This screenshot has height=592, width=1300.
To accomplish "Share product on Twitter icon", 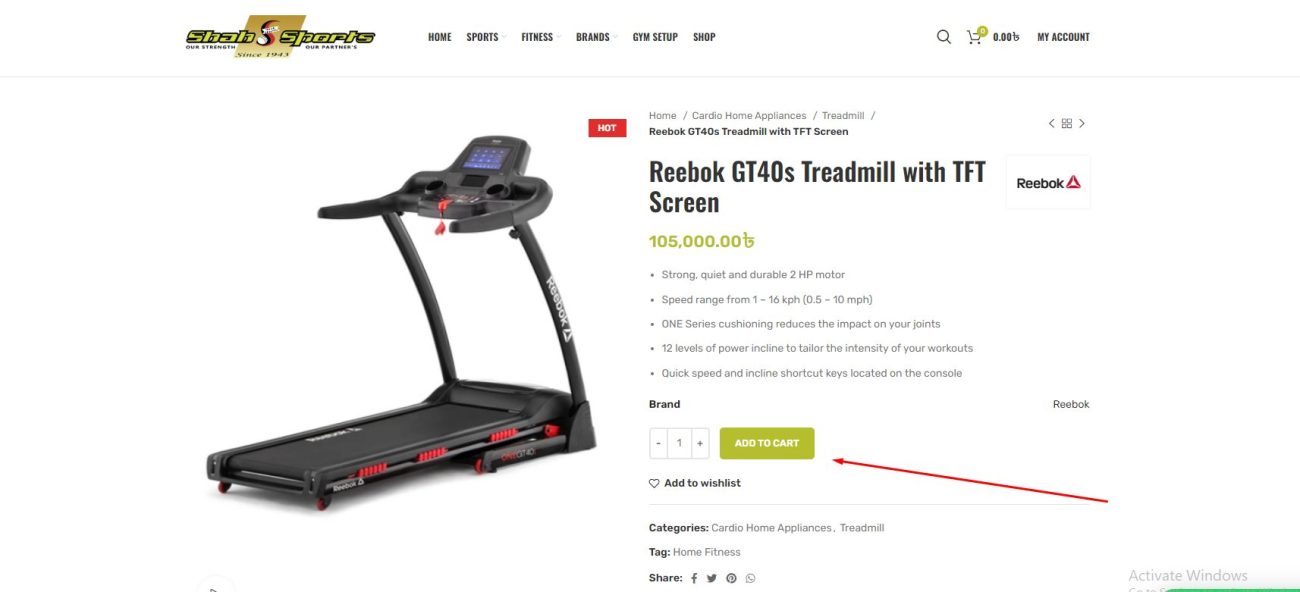I will coord(712,578).
